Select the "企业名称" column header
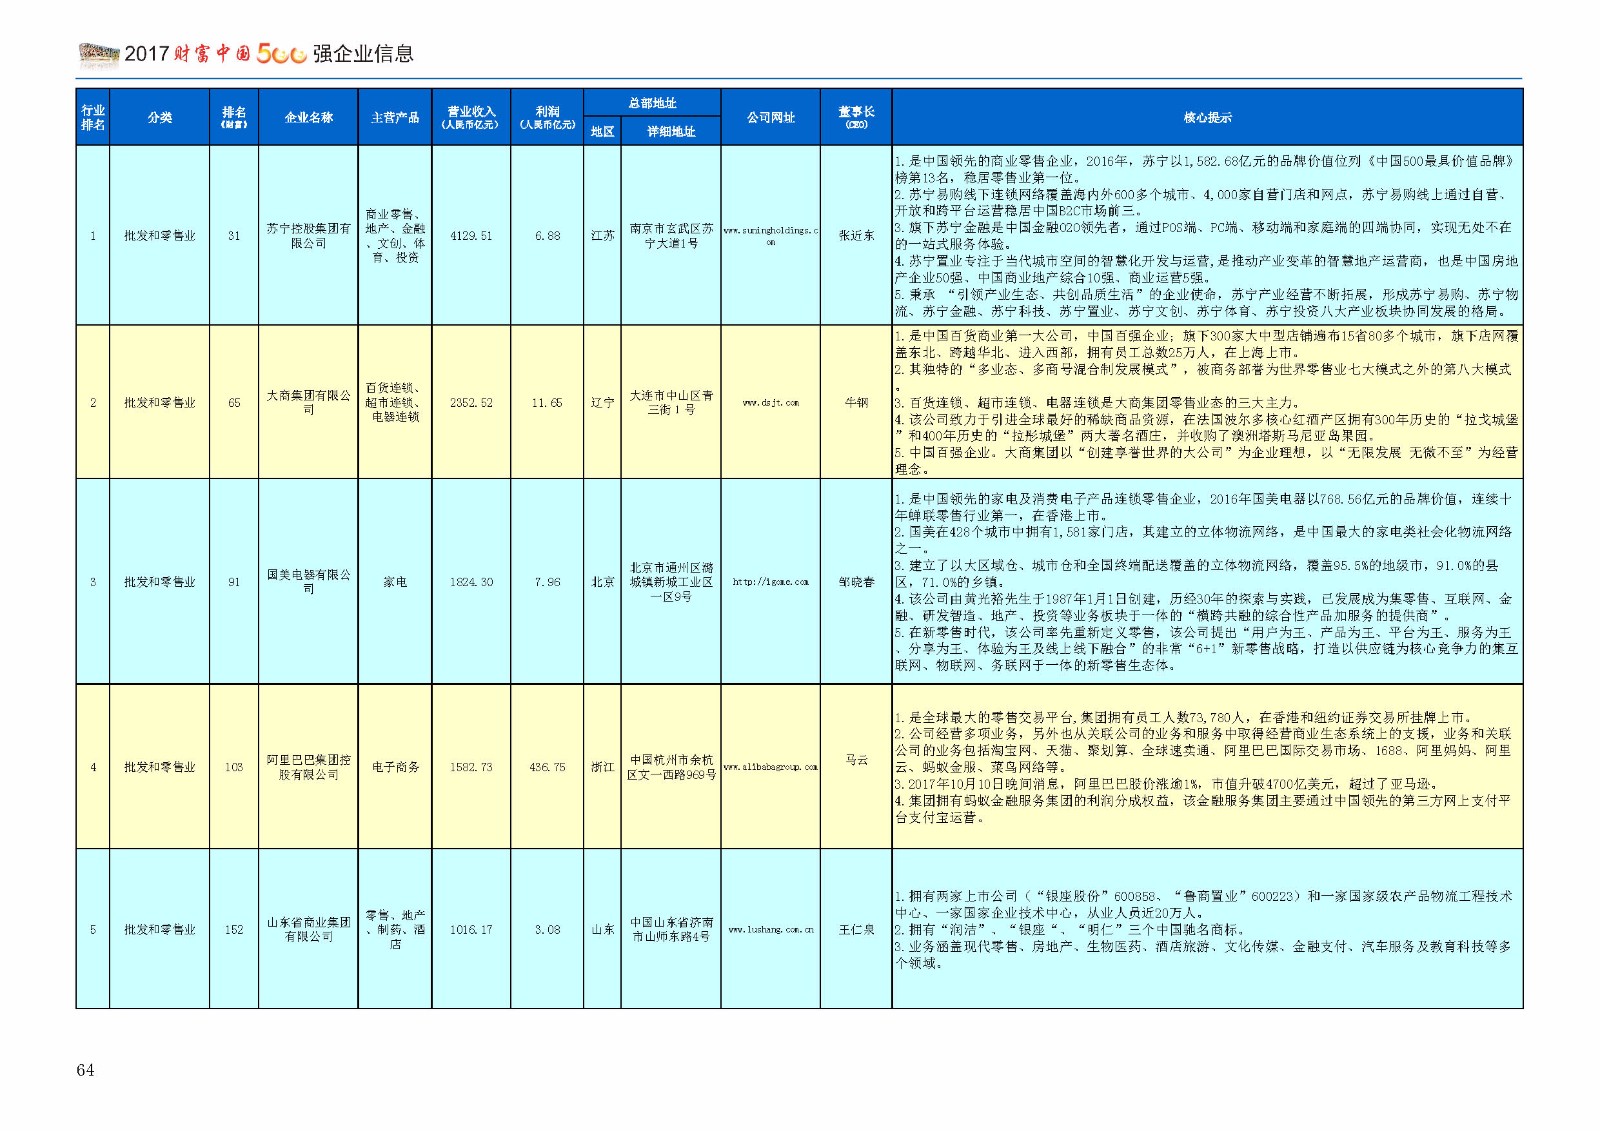The height and width of the screenshot is (1131, 1600). click(308, 117)
